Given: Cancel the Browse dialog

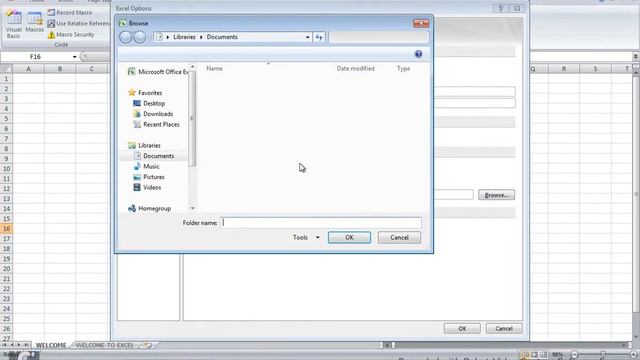Looking at the screenshot, I should click(x=399, y=237).
